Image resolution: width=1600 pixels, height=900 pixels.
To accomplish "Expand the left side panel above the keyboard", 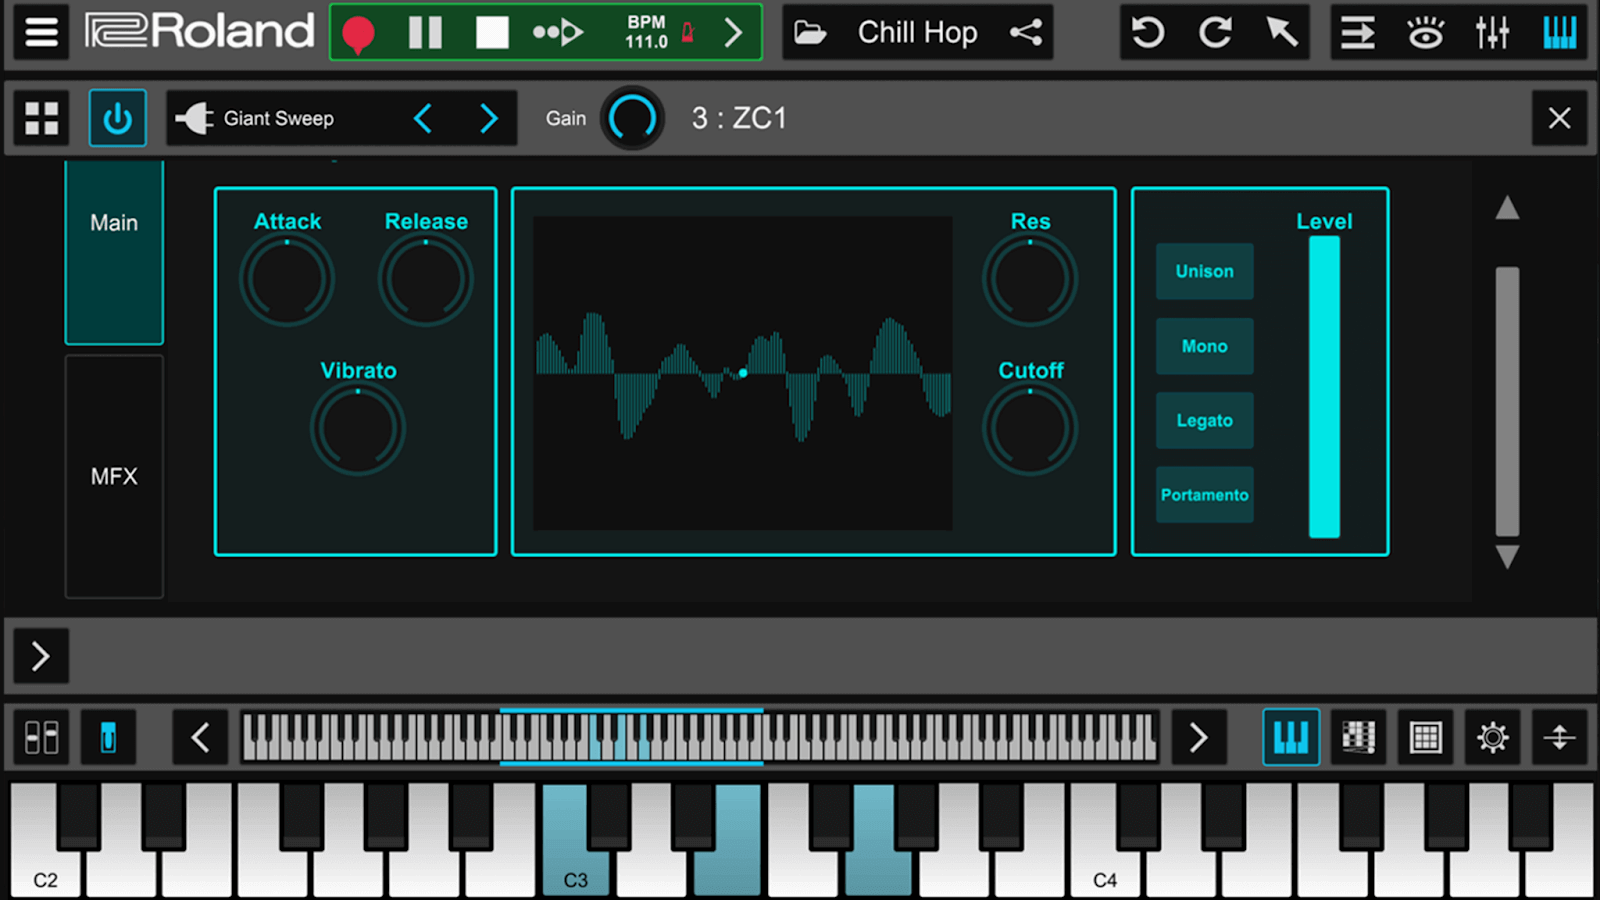I will pyautogui.click(x=41, y=656).
